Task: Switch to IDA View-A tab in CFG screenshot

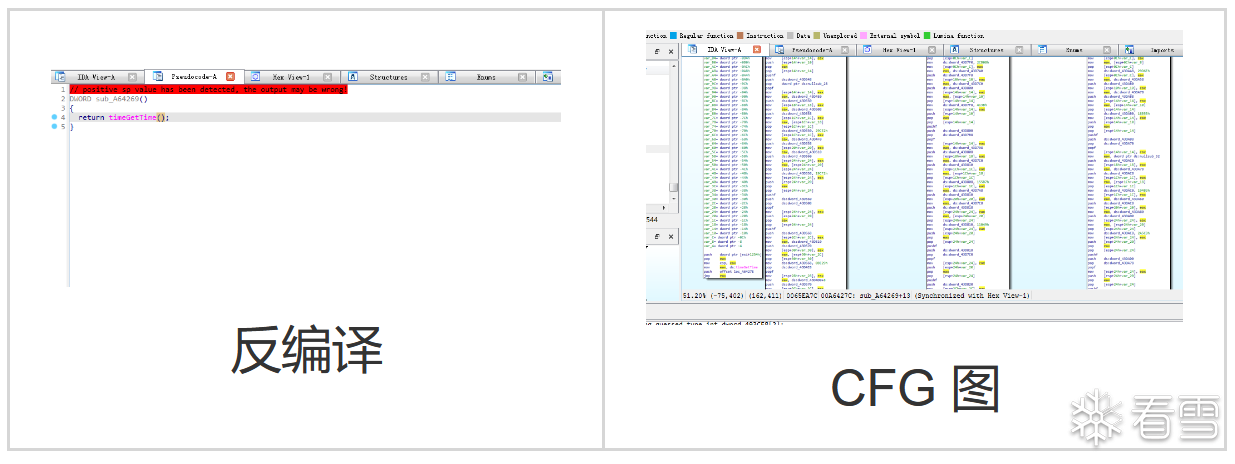Action: pos(724,49)
